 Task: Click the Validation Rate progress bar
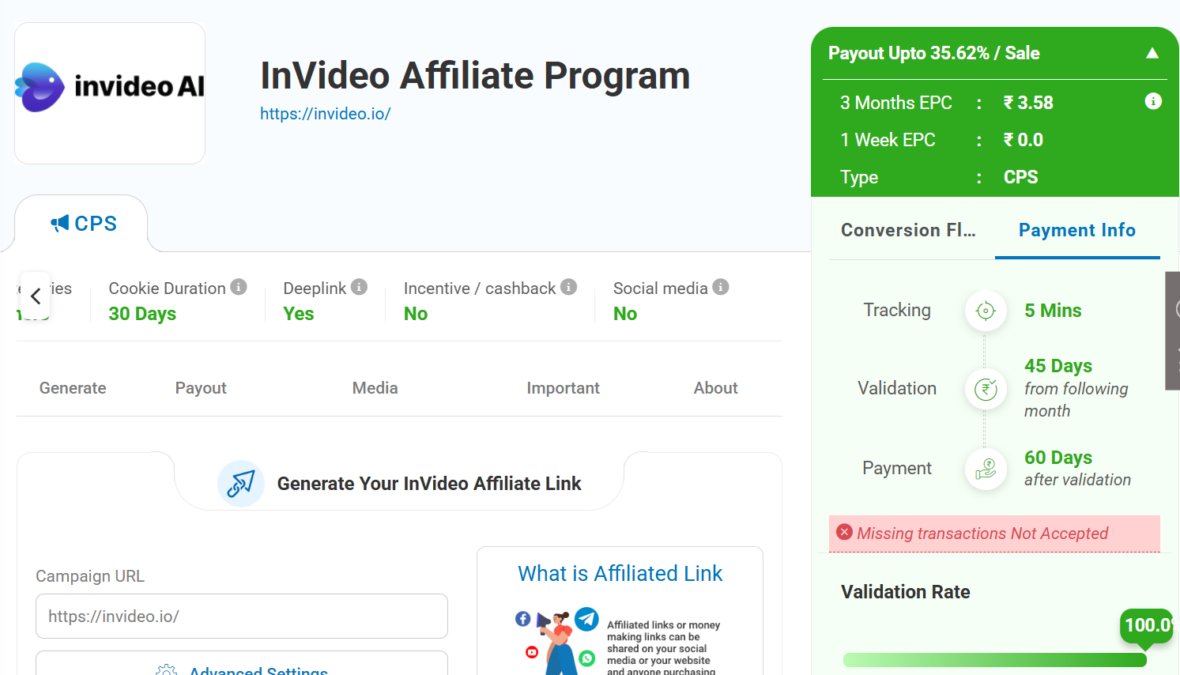pyautogui.click(x=994, y=660)
